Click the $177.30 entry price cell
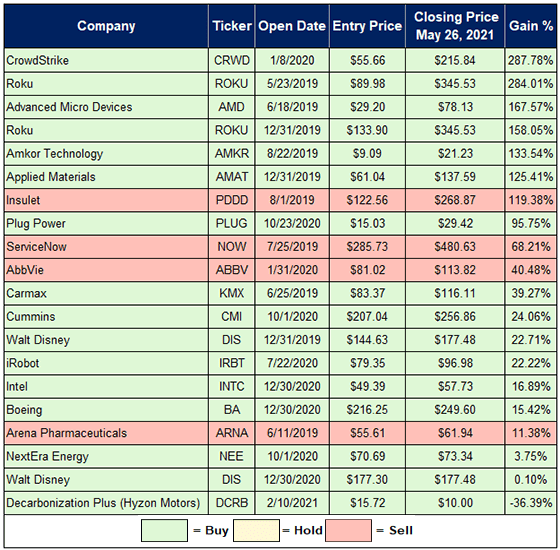 tap(368, 480)
